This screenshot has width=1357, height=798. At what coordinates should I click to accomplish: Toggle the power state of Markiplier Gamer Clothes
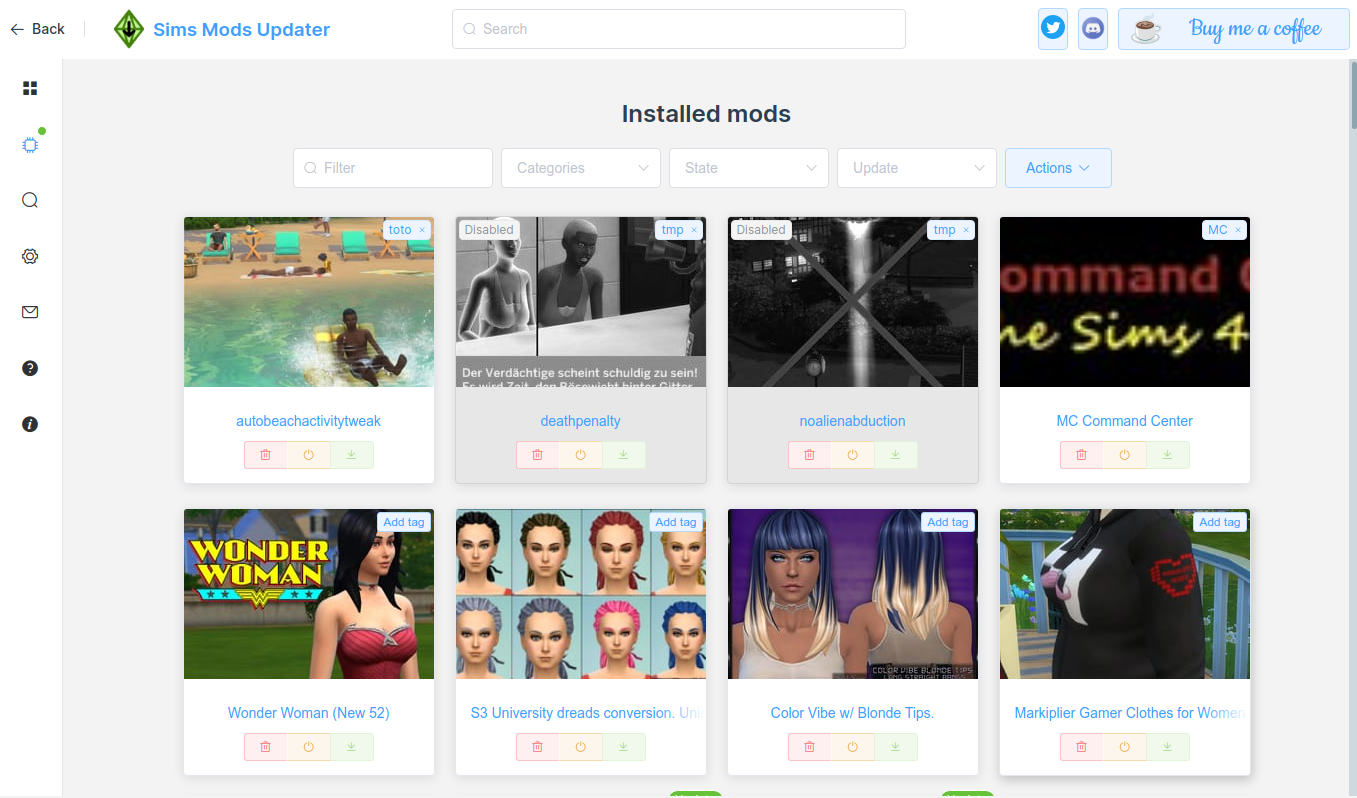click(x=1125, y=747)
